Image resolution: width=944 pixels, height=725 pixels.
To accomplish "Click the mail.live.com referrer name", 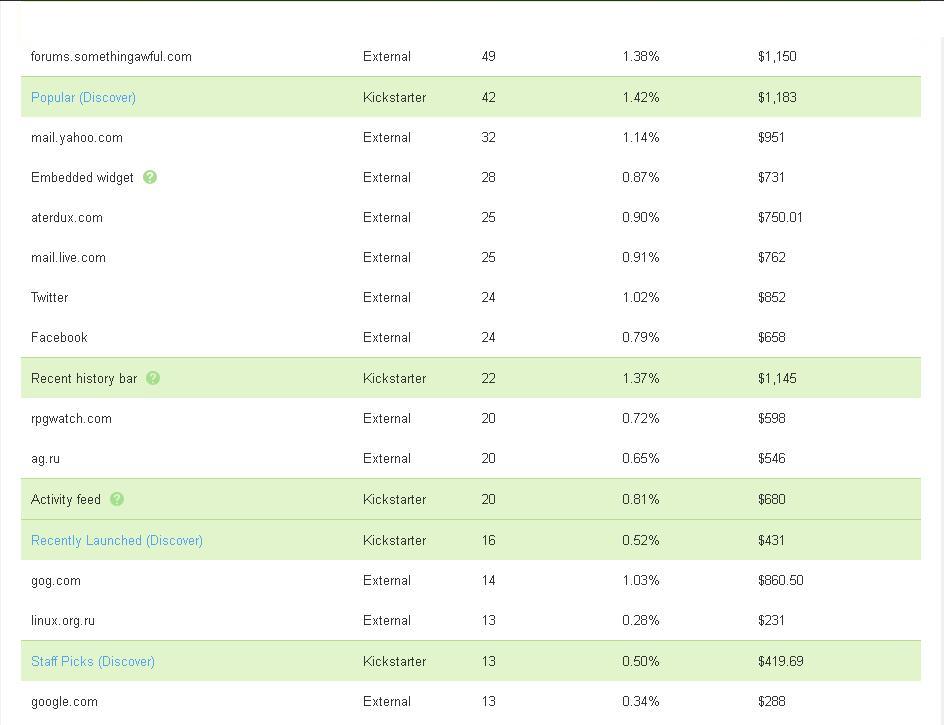I will click(x=68, y=257).
